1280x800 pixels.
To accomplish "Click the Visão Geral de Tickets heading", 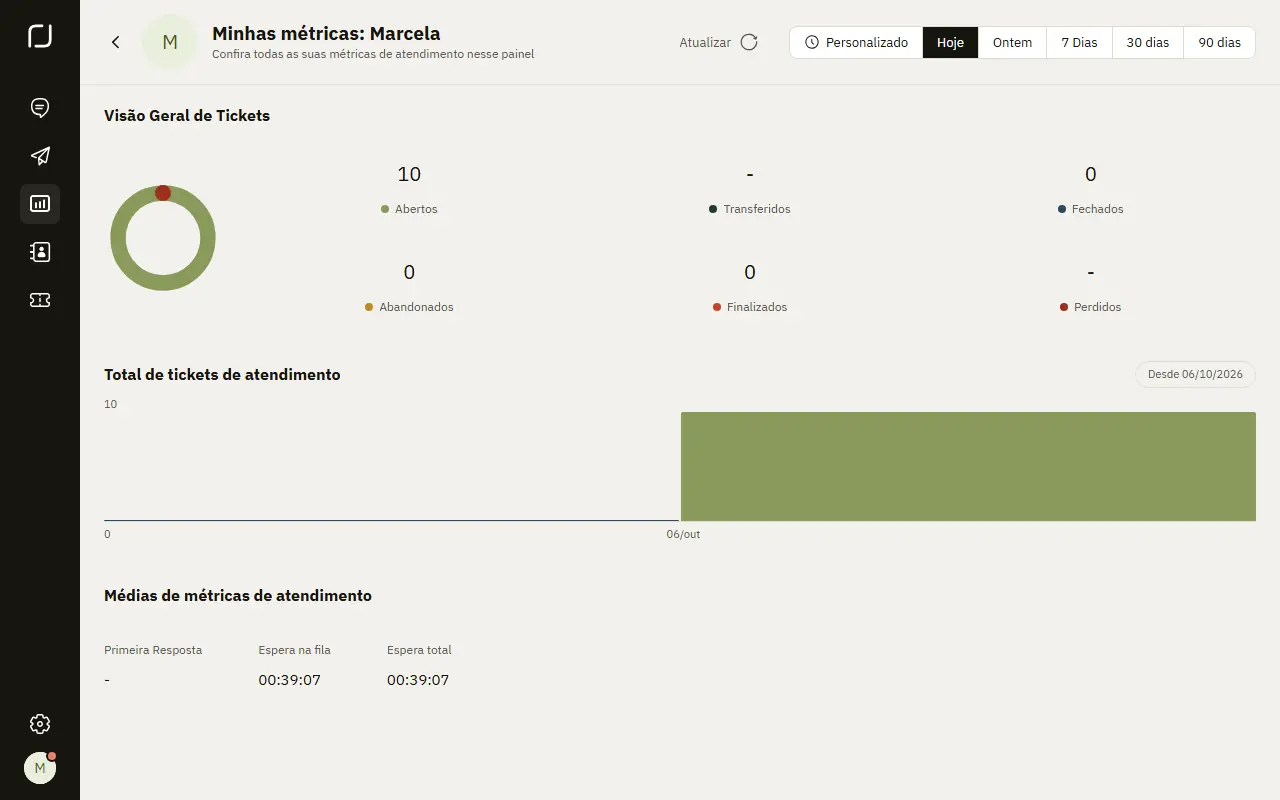I will tap(187, 115).
